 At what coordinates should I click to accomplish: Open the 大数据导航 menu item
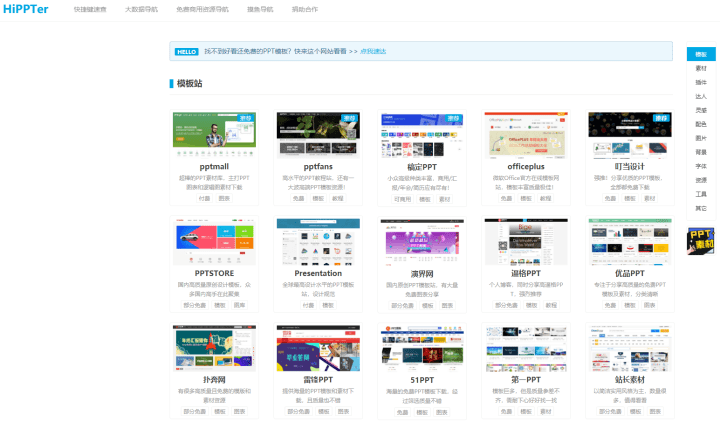[141, 9]
